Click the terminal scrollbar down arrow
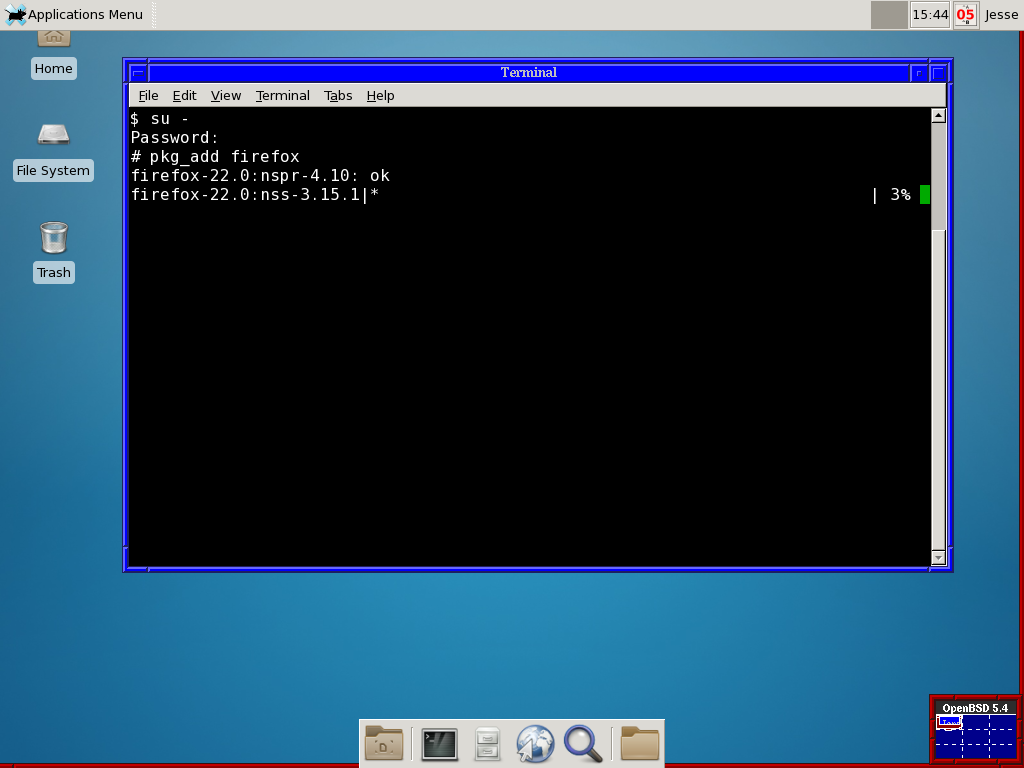Screen dimensions: 1024x768 (x=938, y=558)
